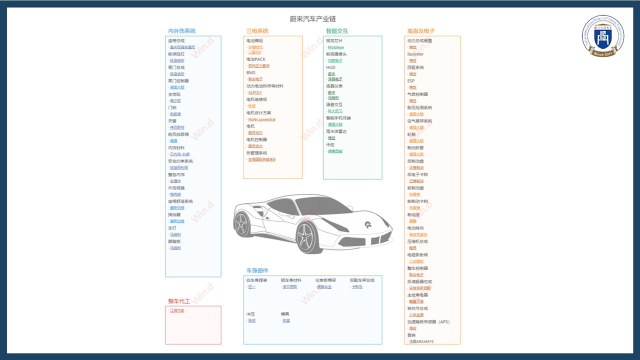The image size is (640, 360).
Task: Click the 电机控制器 item label
Action: pos(257,140)
